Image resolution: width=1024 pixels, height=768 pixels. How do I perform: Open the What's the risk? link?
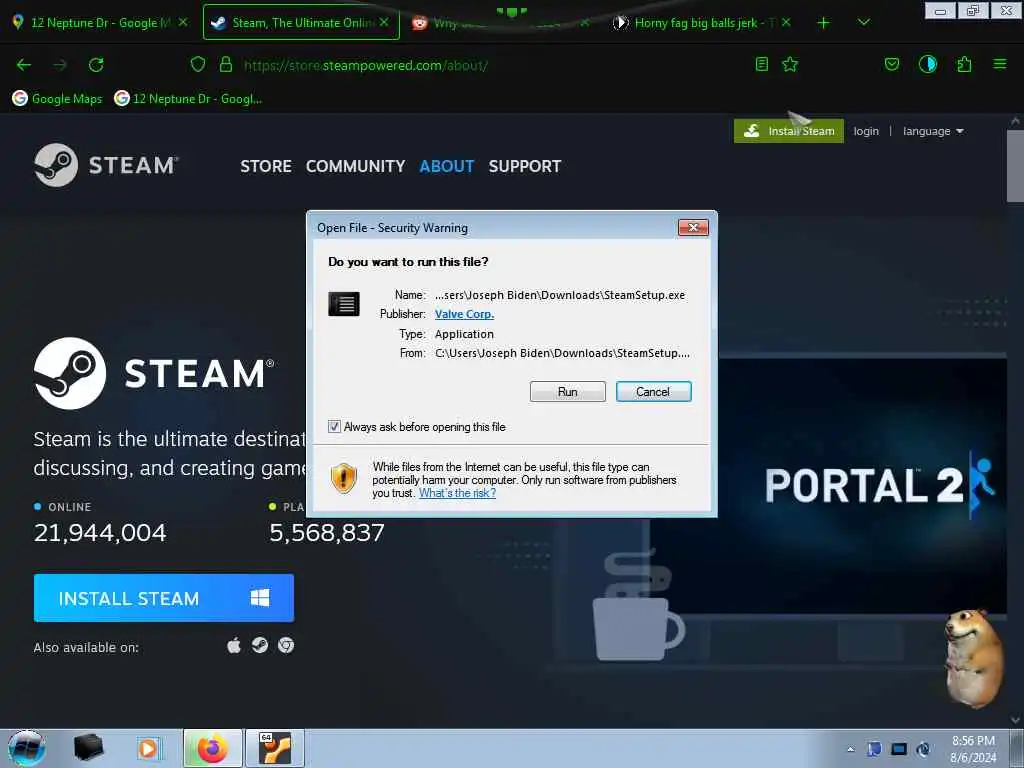457,493
